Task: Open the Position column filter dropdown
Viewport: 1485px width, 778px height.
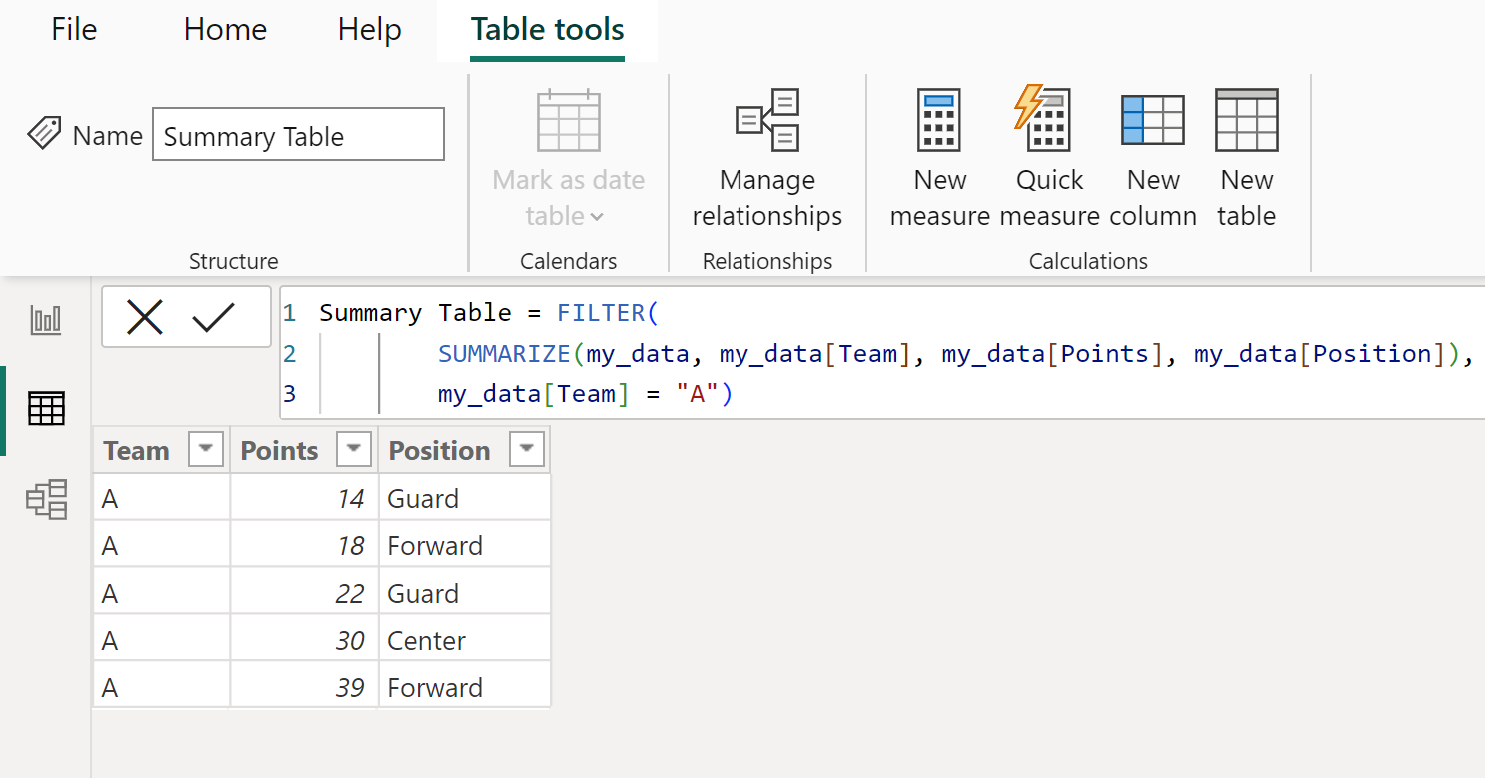Action: [x=527, y=449]
